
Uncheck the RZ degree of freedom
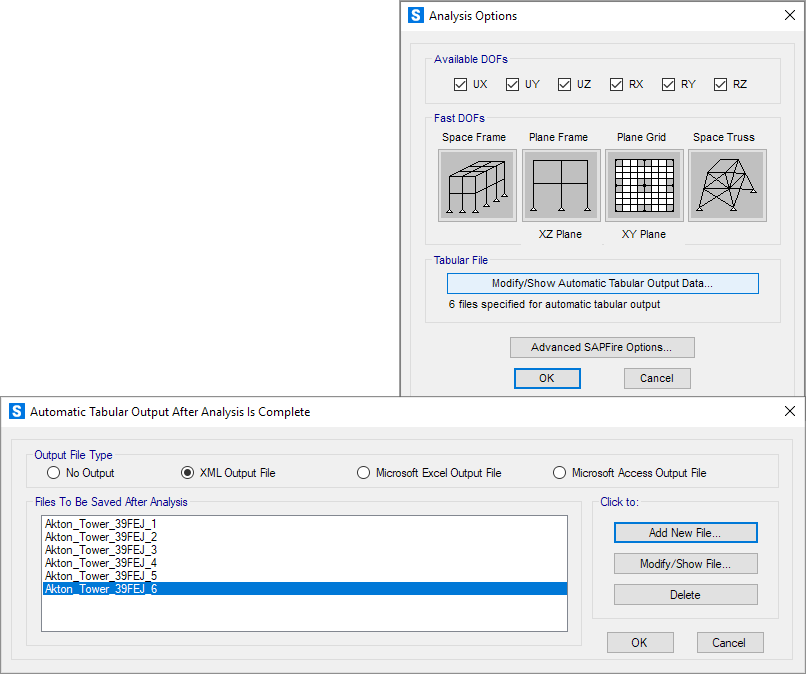click(721, 85)
